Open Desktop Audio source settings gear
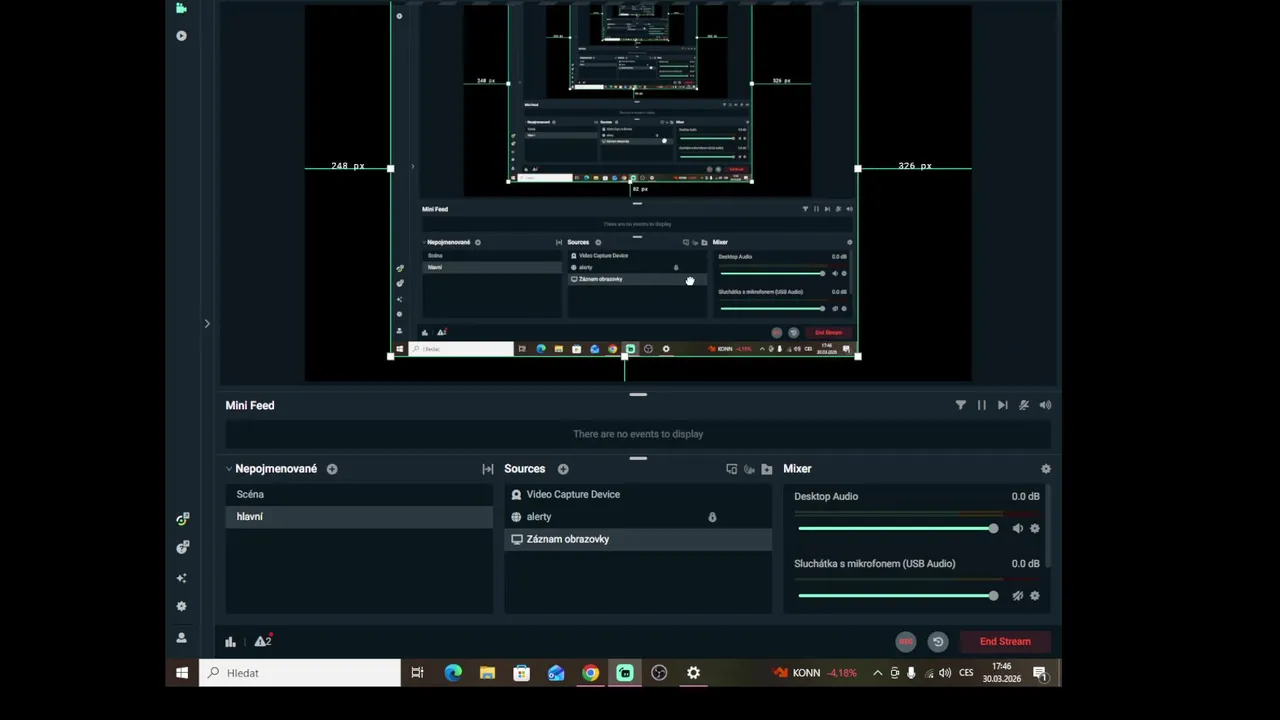Viewport: 1280px width, 720px height. point(1035,528)
